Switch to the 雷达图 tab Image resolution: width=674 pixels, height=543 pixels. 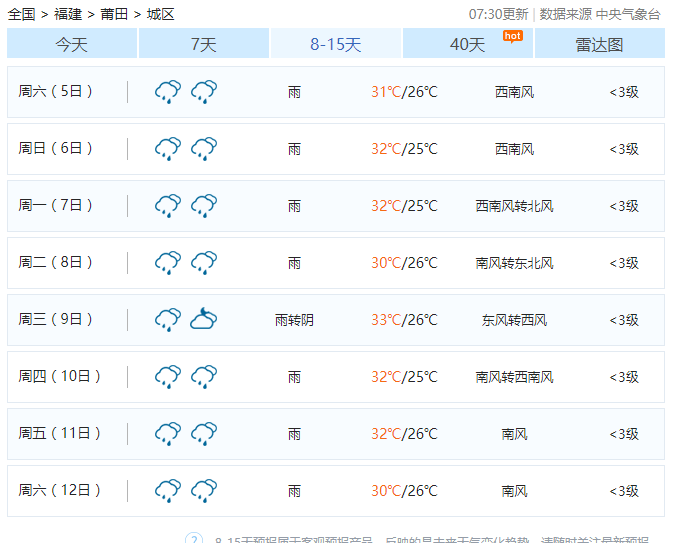pyautogui.click(x=600, y=43)
